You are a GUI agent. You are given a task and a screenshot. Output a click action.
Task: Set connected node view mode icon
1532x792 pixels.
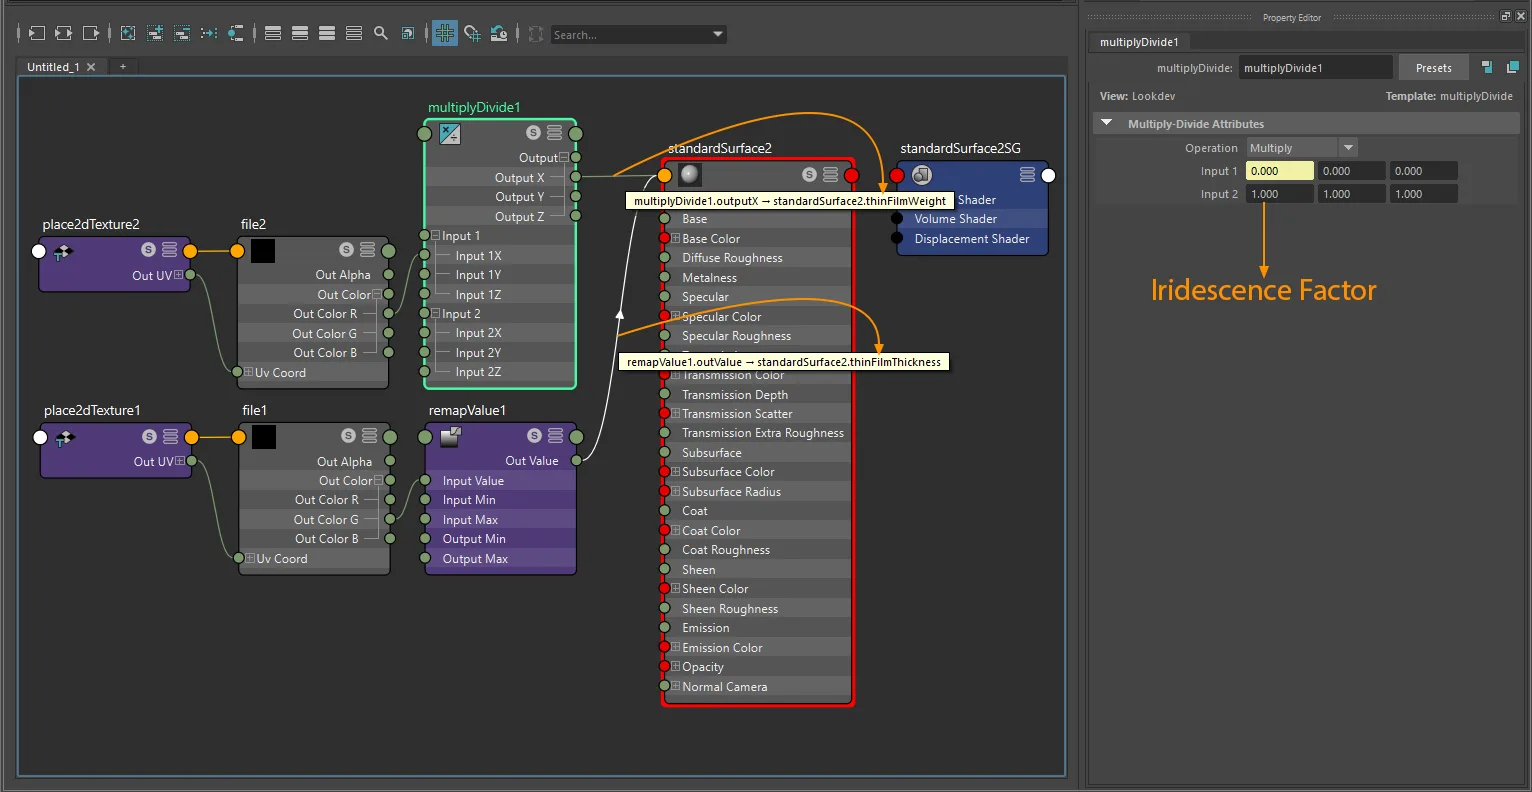click(300, 33)
